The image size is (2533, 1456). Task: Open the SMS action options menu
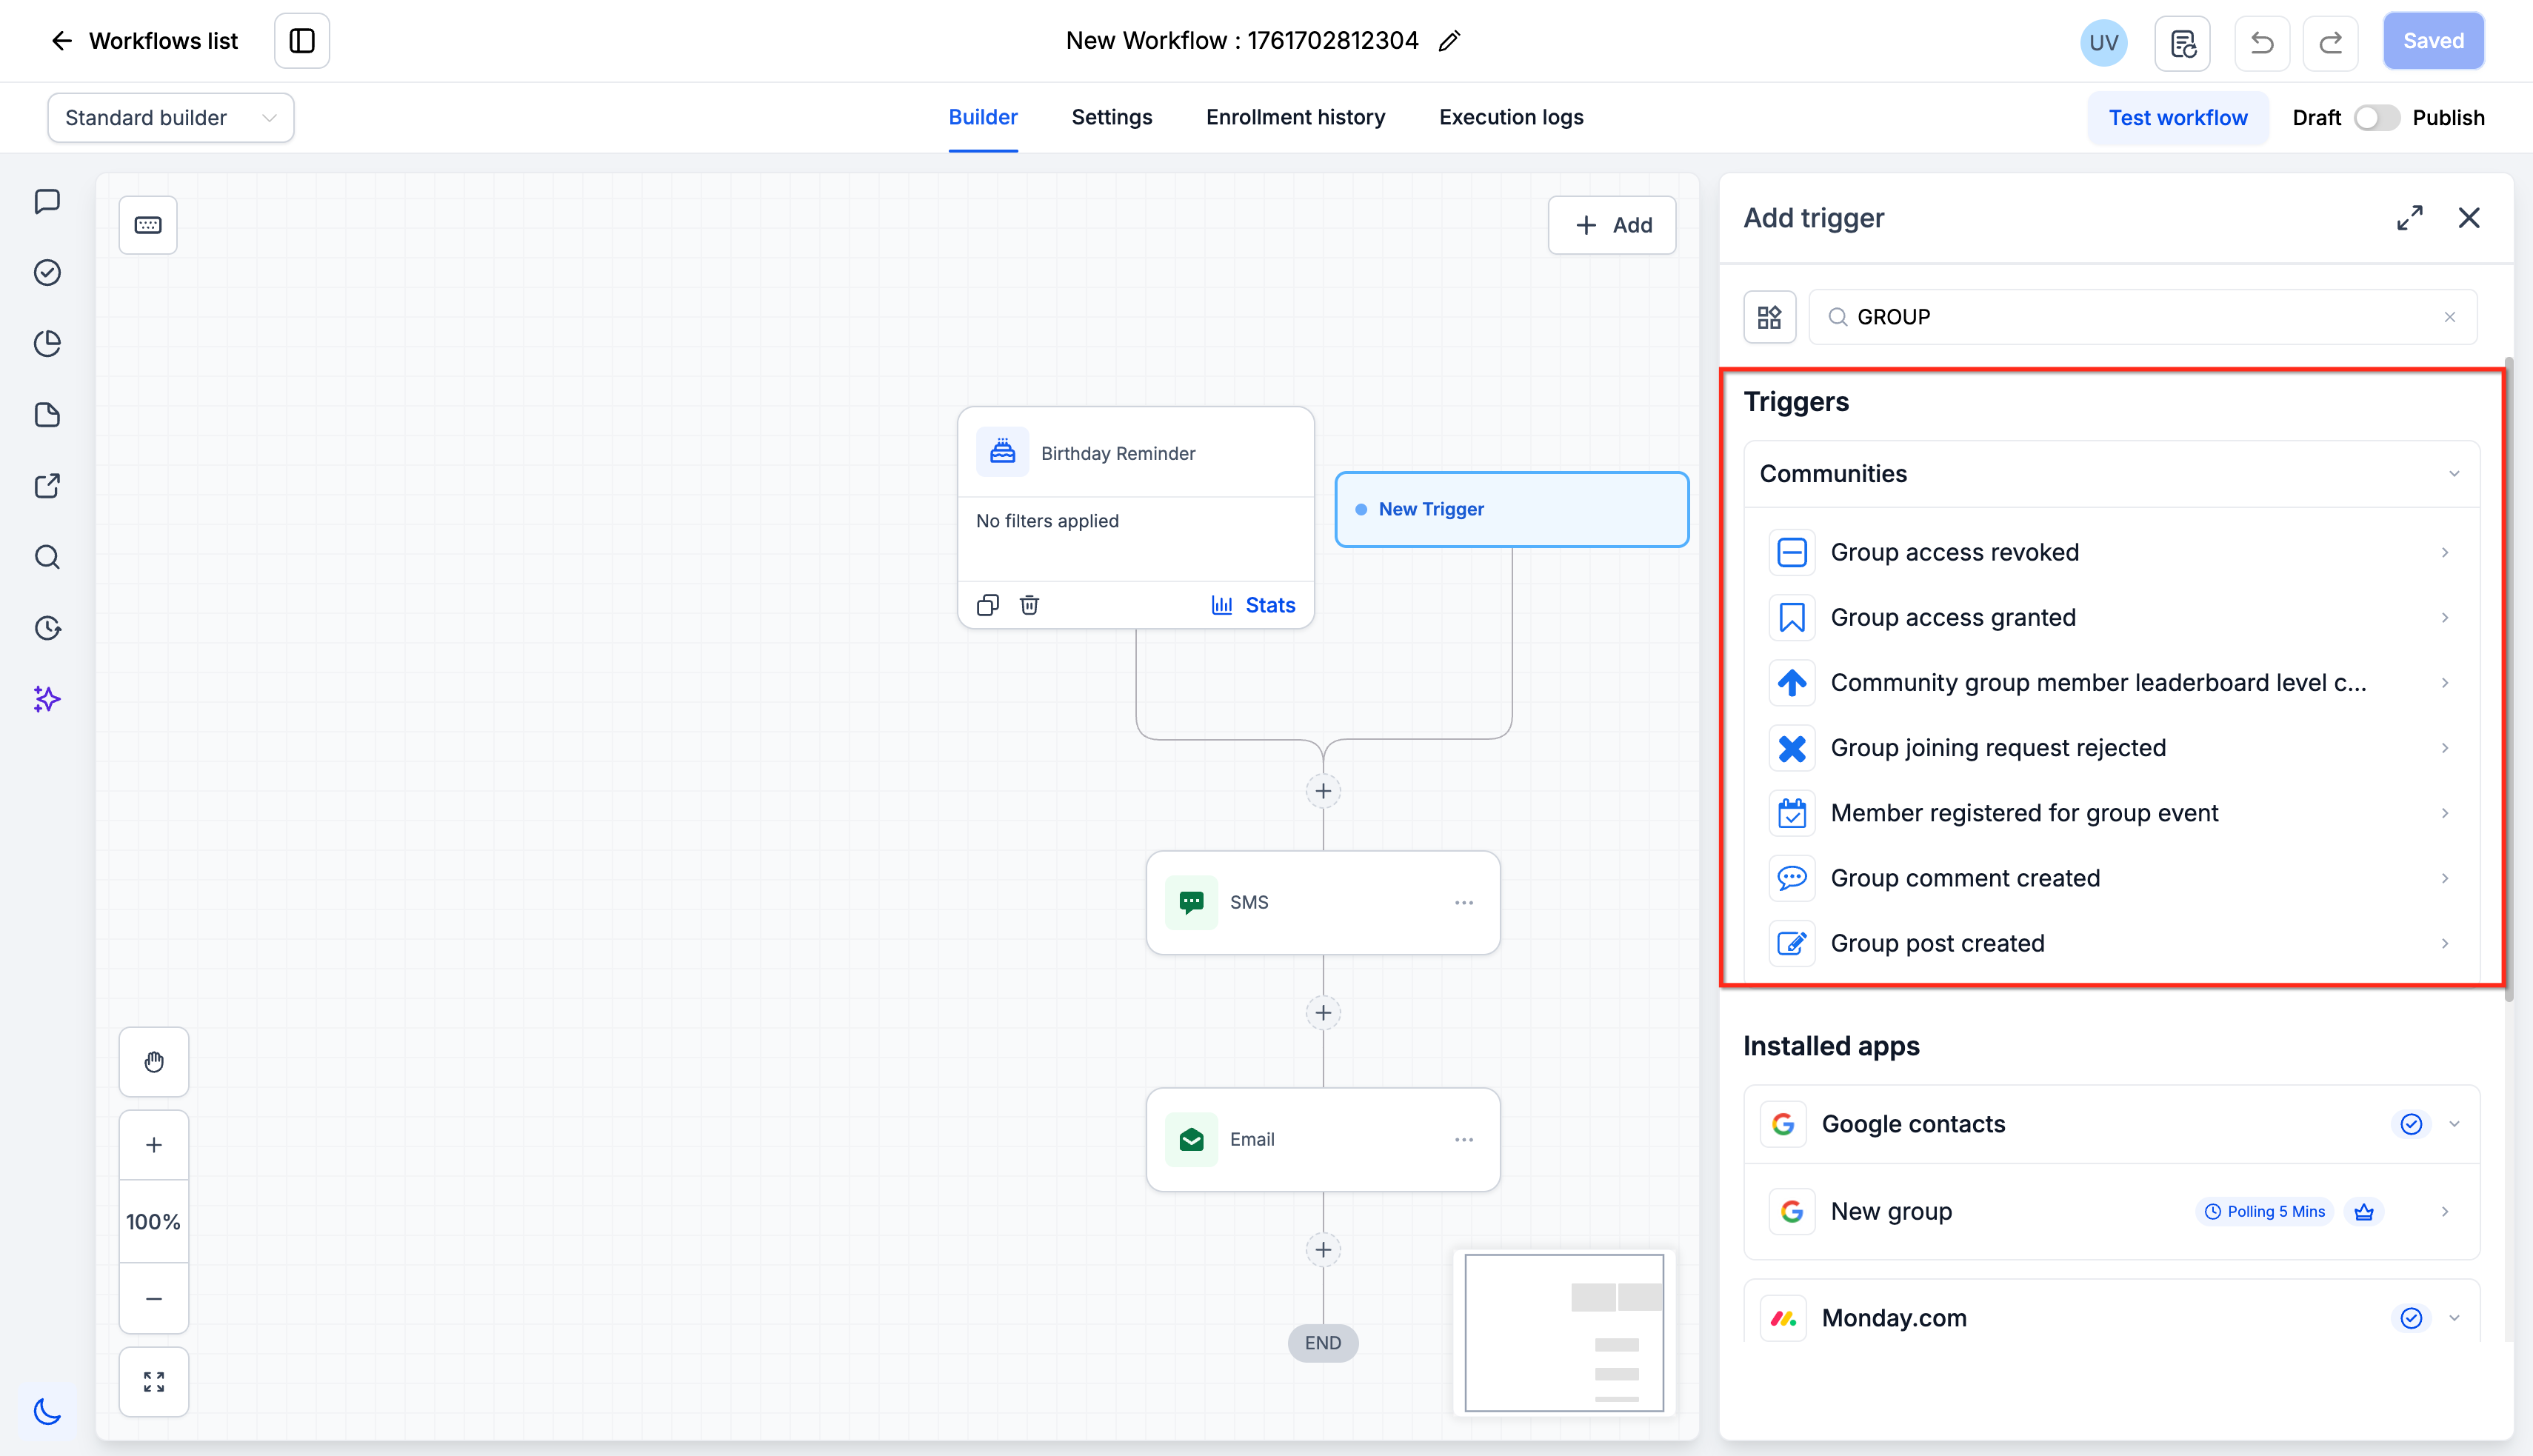click(1464, 902)
